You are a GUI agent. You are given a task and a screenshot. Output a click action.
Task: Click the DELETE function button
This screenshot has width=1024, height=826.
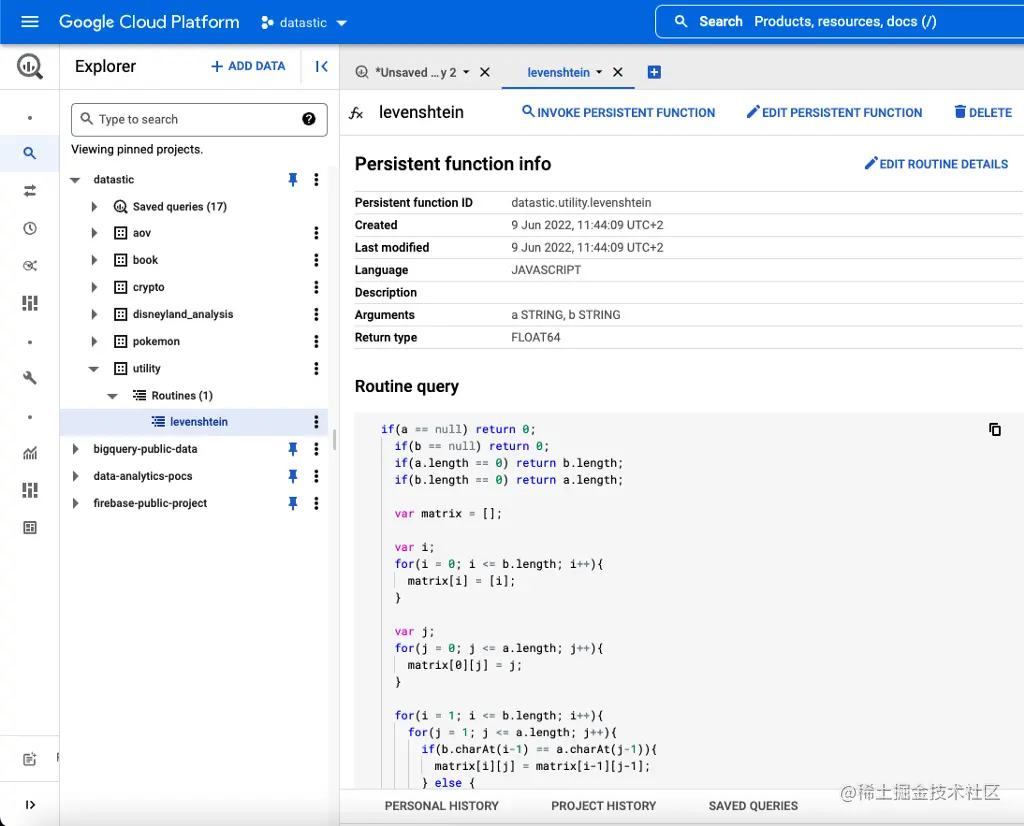pos(983,112)
